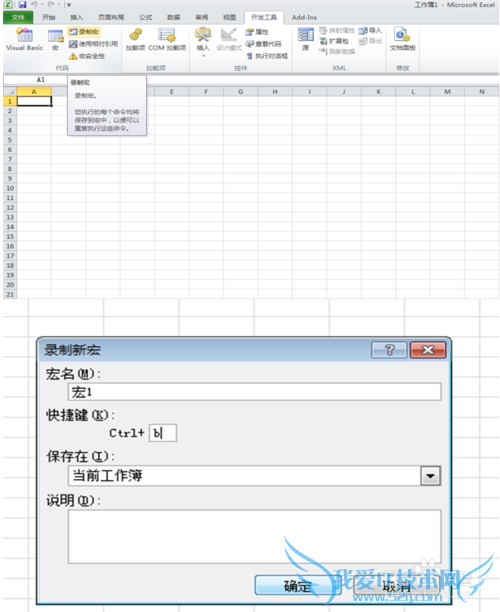Click View Code (查看代码)

click(x=263, y=44)
